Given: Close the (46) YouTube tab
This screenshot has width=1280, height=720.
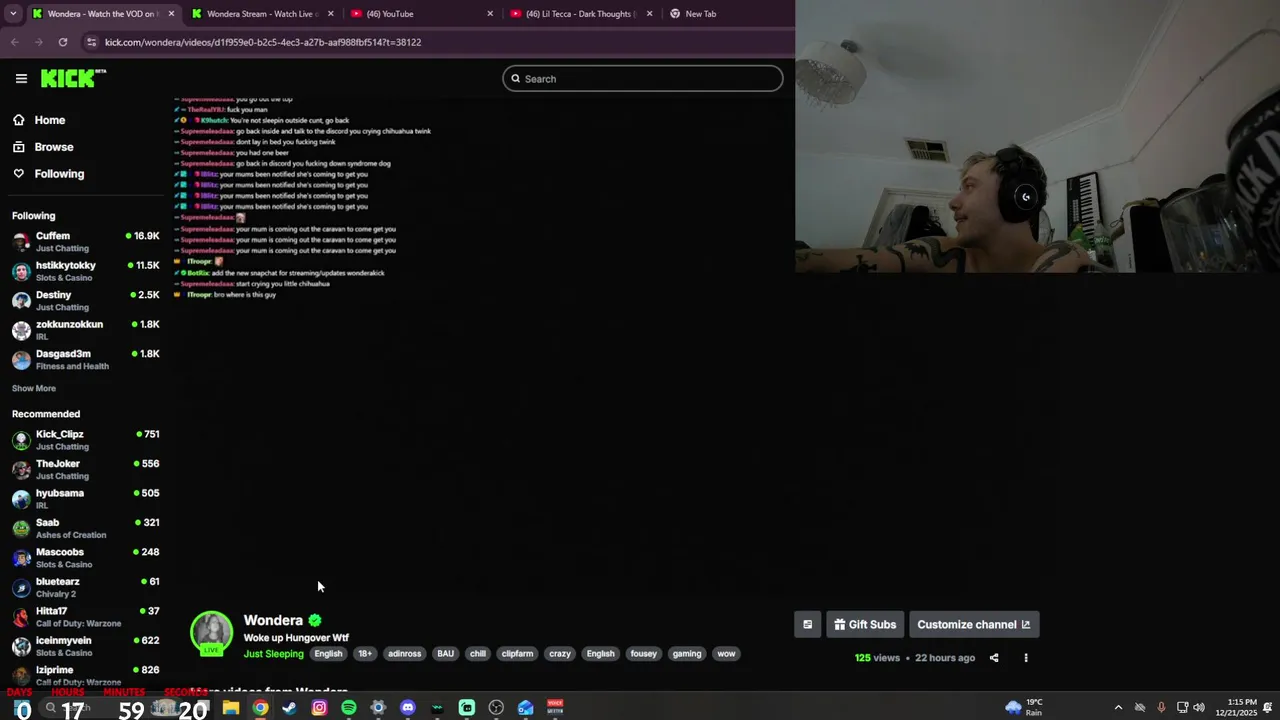Looking at the screenshot, I should [x=490, y=14].
